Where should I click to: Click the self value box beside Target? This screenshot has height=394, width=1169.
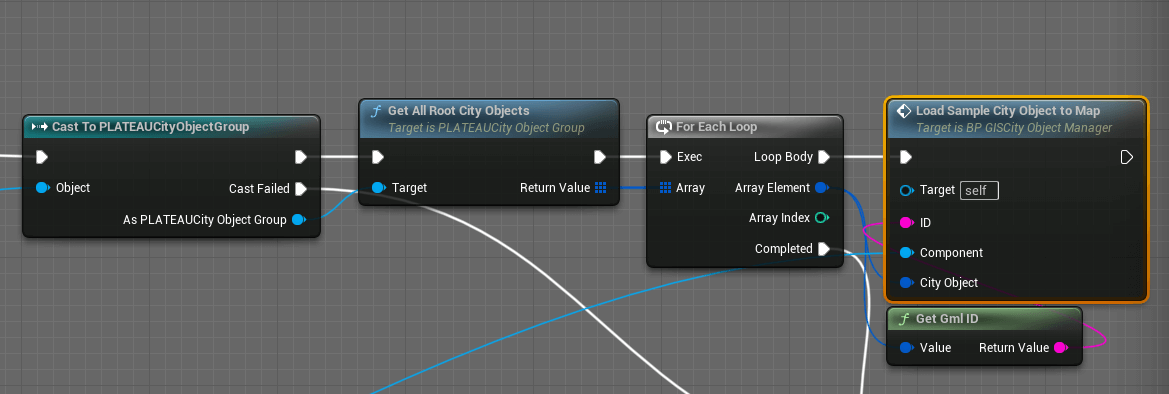point(979,190)
